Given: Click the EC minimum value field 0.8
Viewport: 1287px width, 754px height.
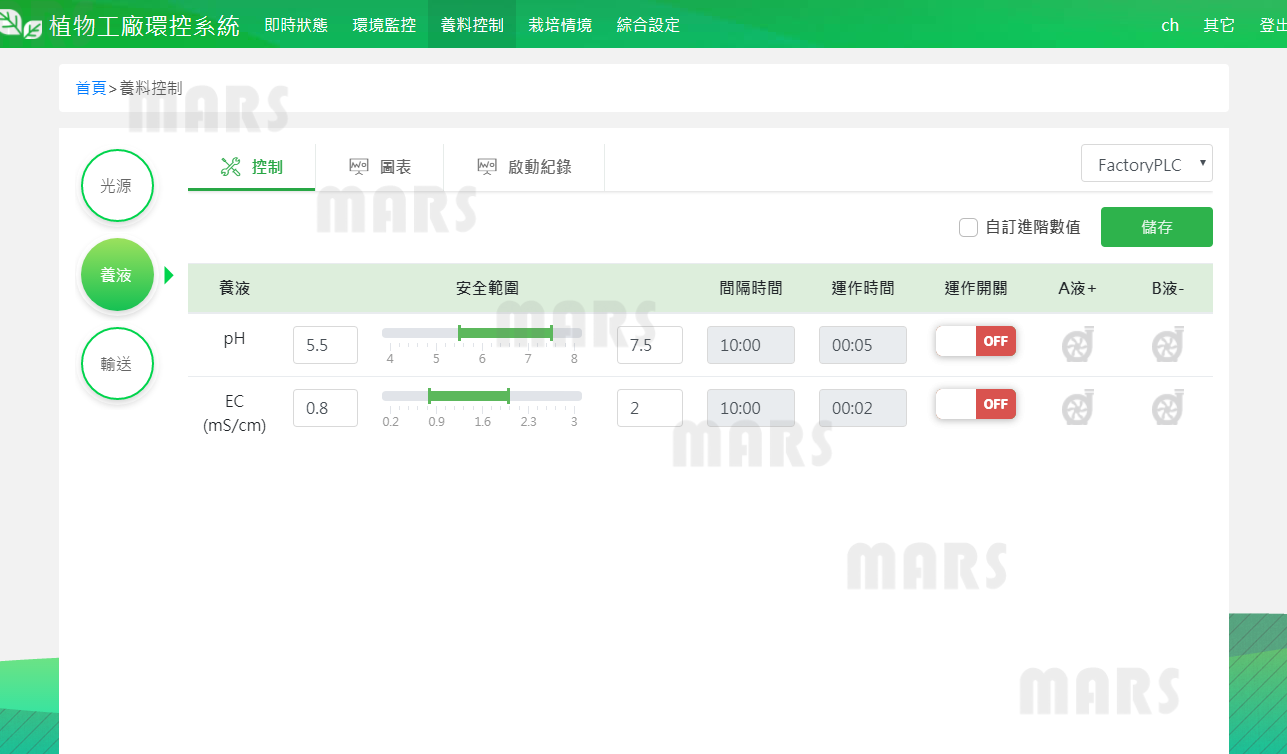Looking at the screenshot, I should click(325, 408).
